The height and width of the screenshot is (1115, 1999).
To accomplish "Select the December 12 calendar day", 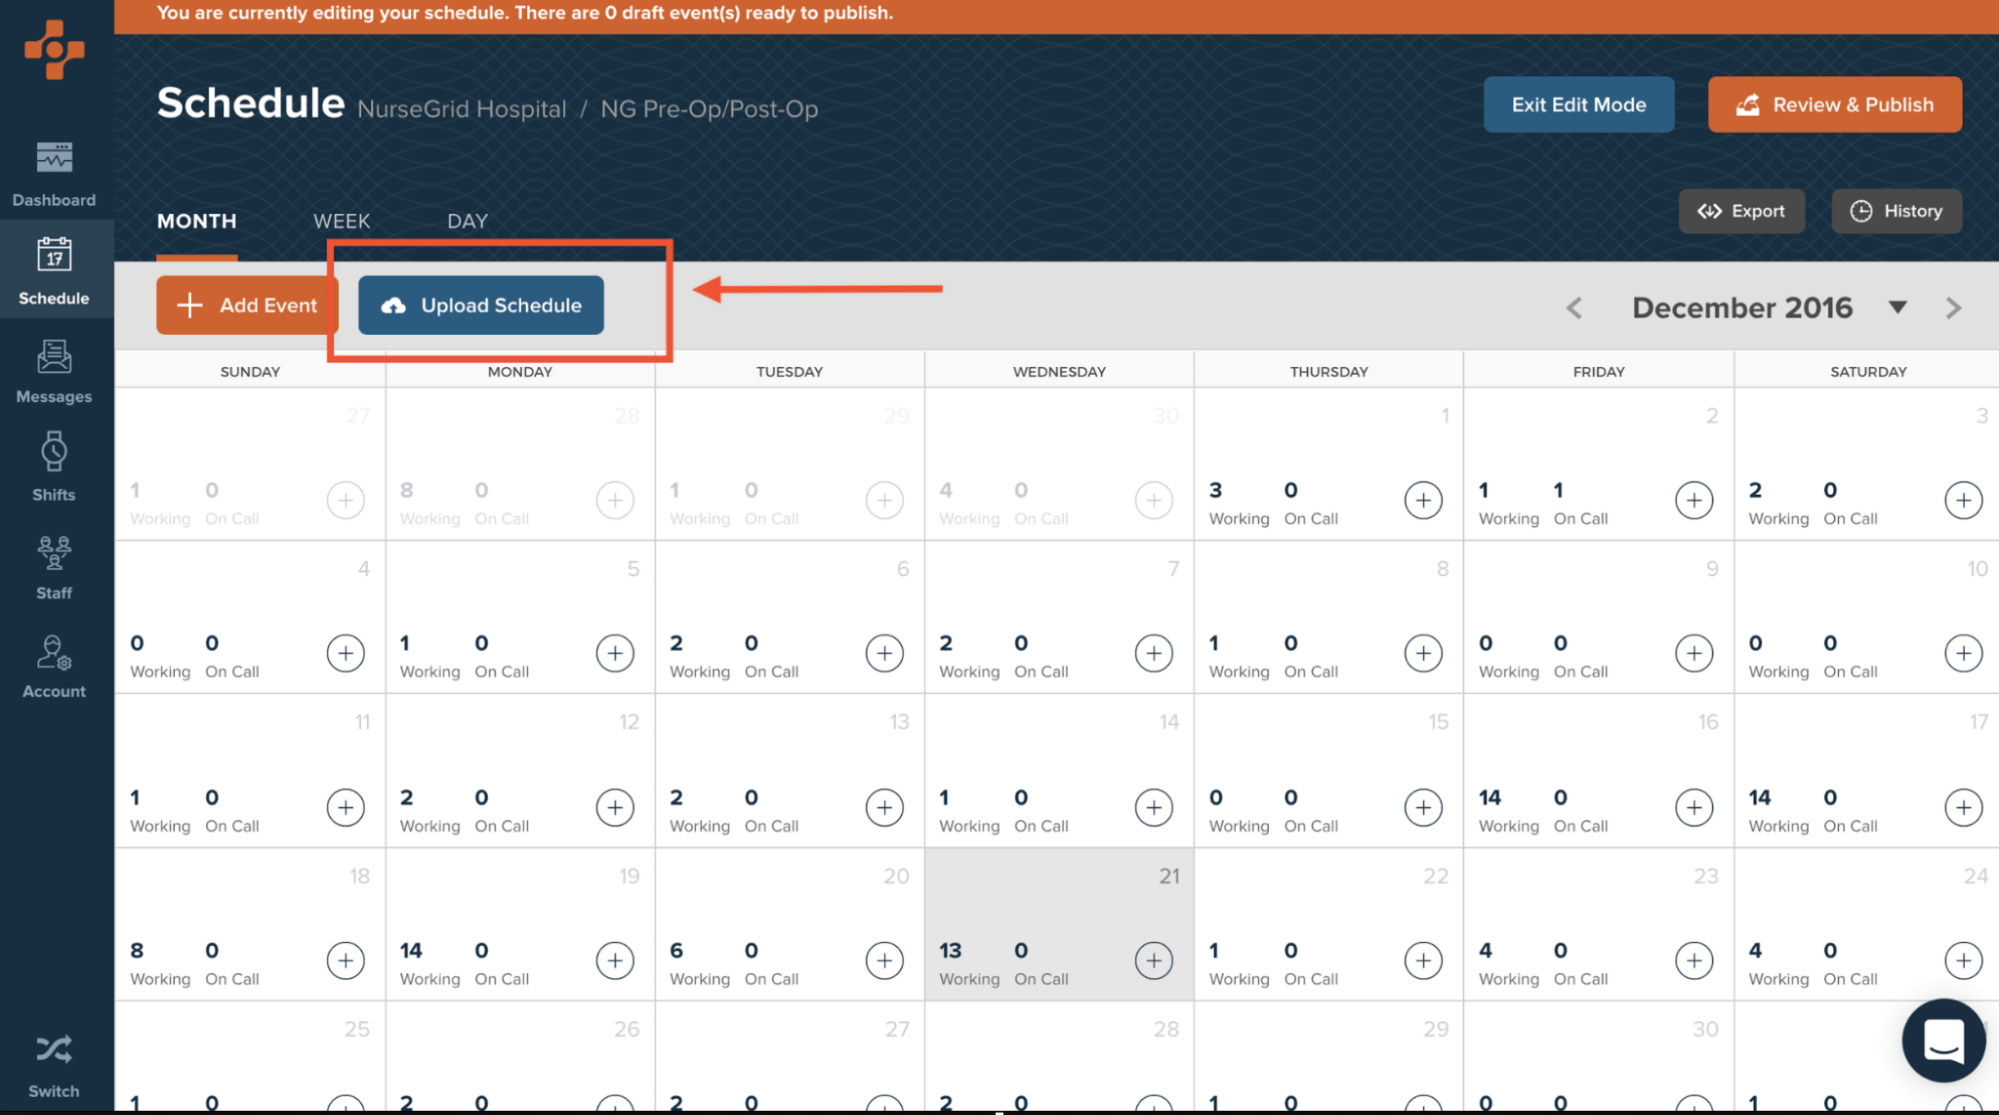I will click(x=520, y=770).
